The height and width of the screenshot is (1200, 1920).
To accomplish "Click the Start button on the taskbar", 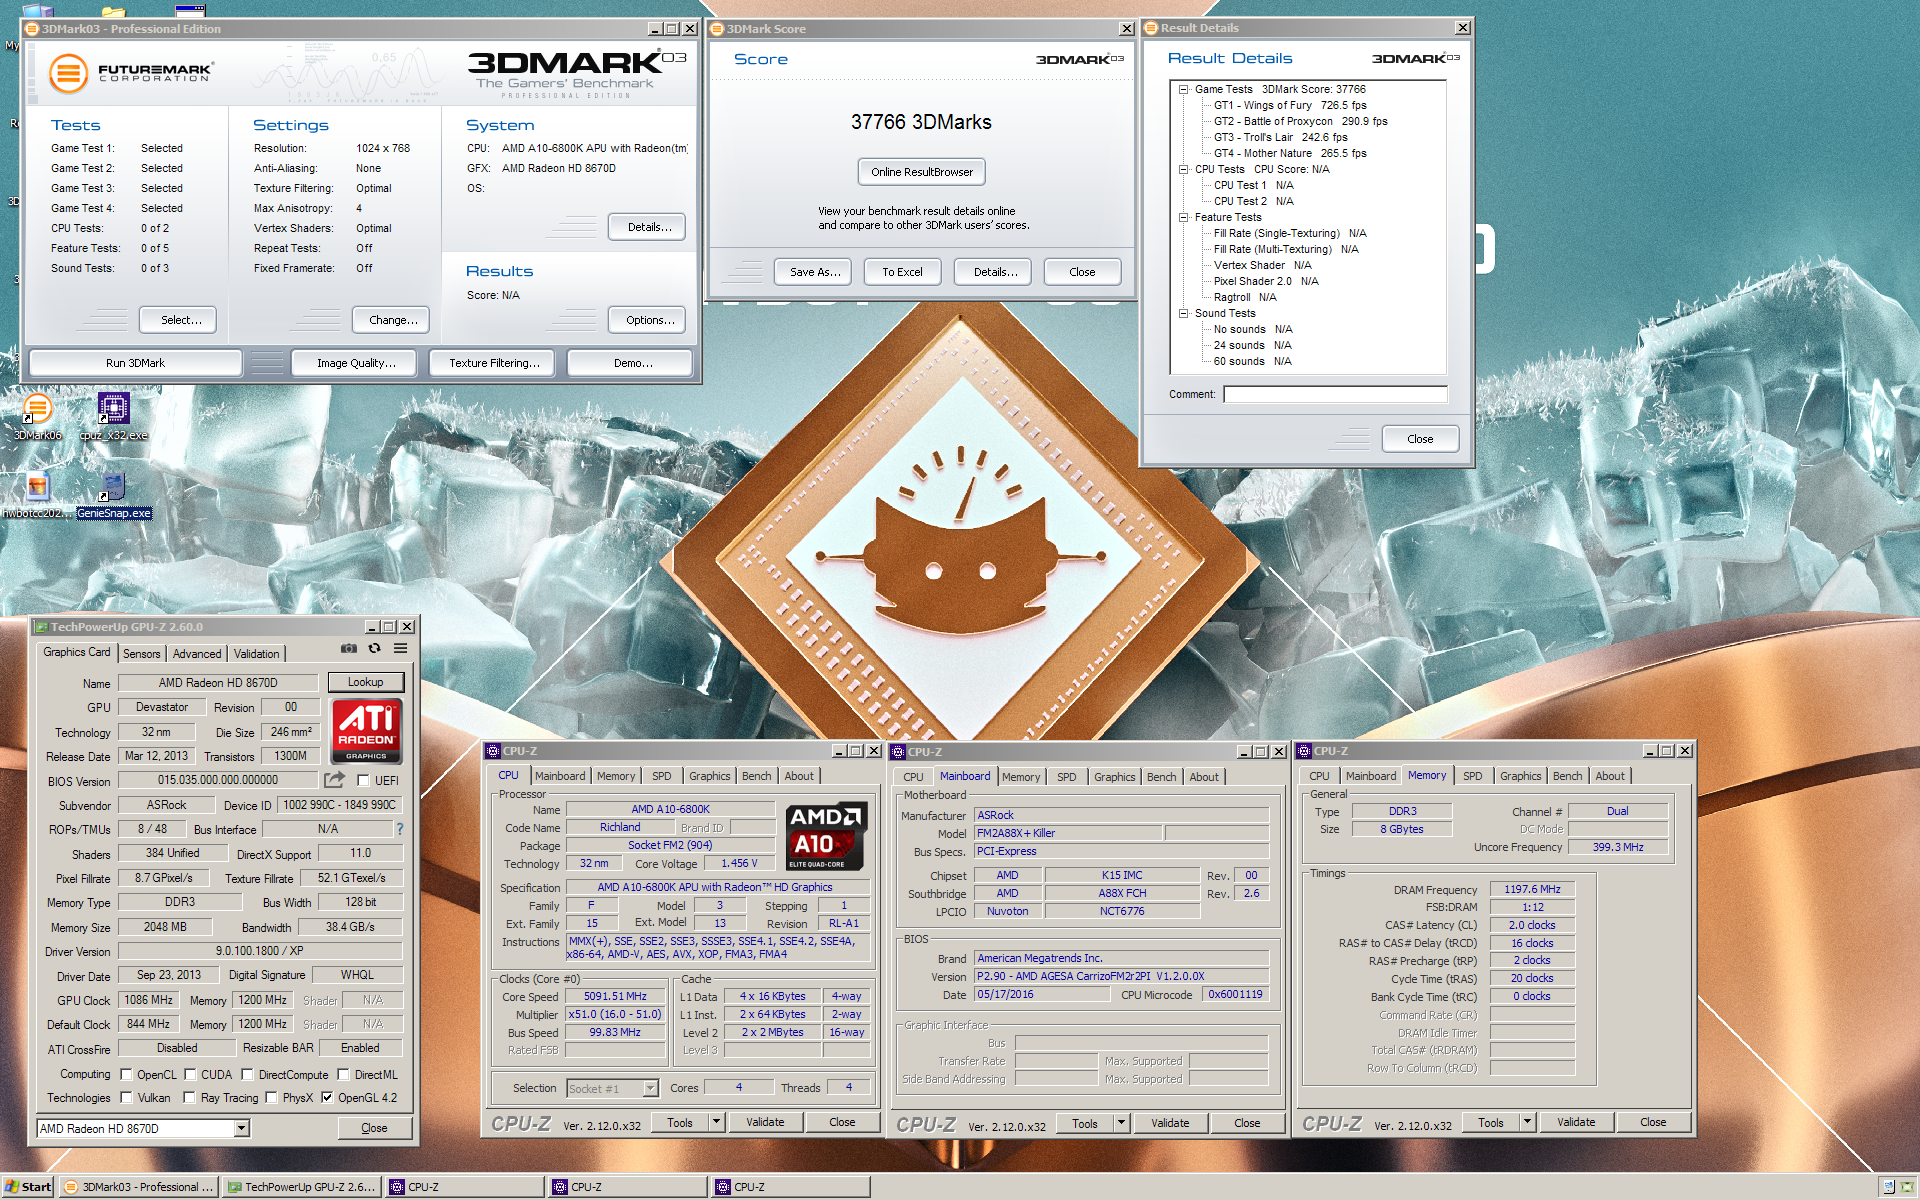I will tap(28, 1187).
